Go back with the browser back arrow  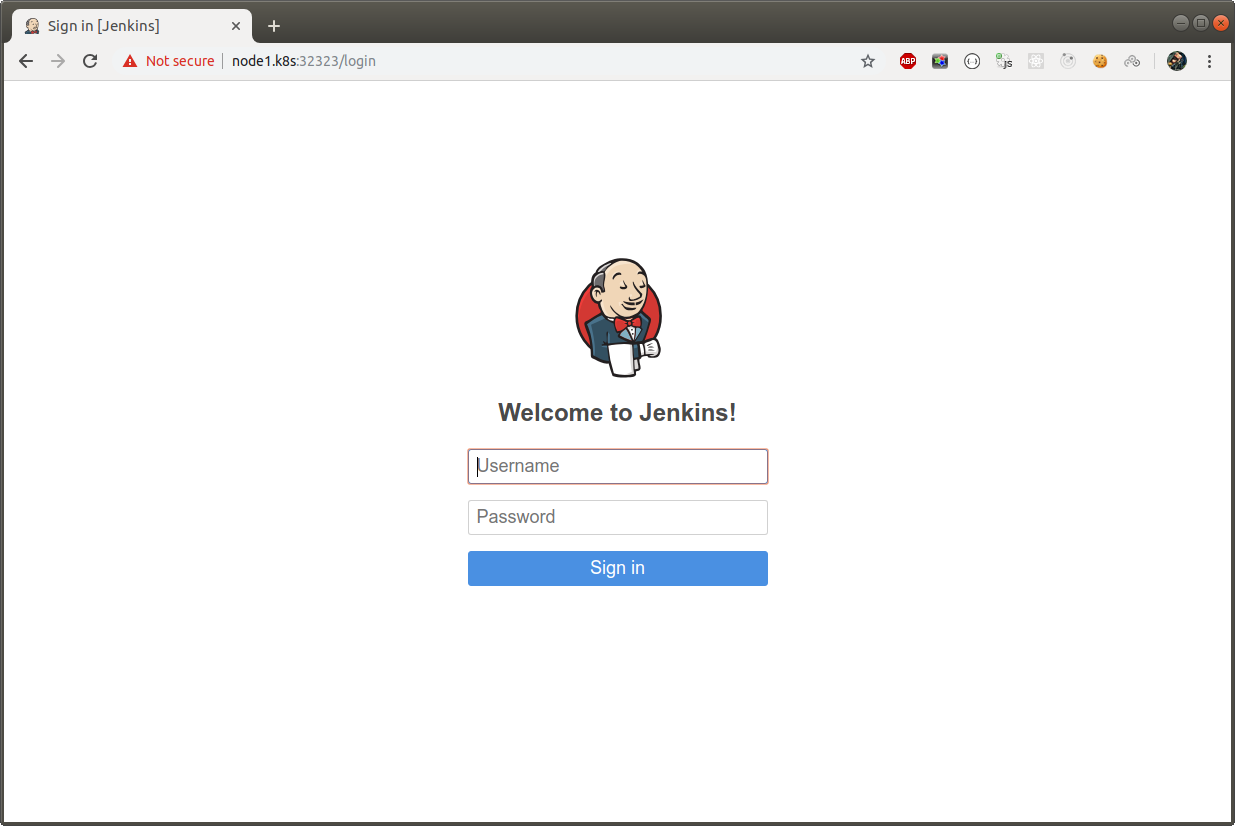[x=26, y=61]
